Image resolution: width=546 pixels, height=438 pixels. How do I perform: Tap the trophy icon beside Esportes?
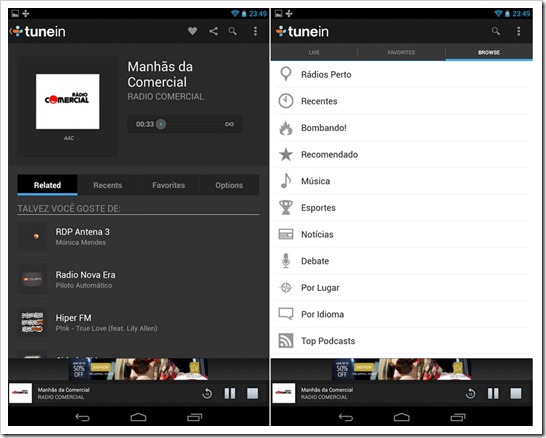point(286,208)
